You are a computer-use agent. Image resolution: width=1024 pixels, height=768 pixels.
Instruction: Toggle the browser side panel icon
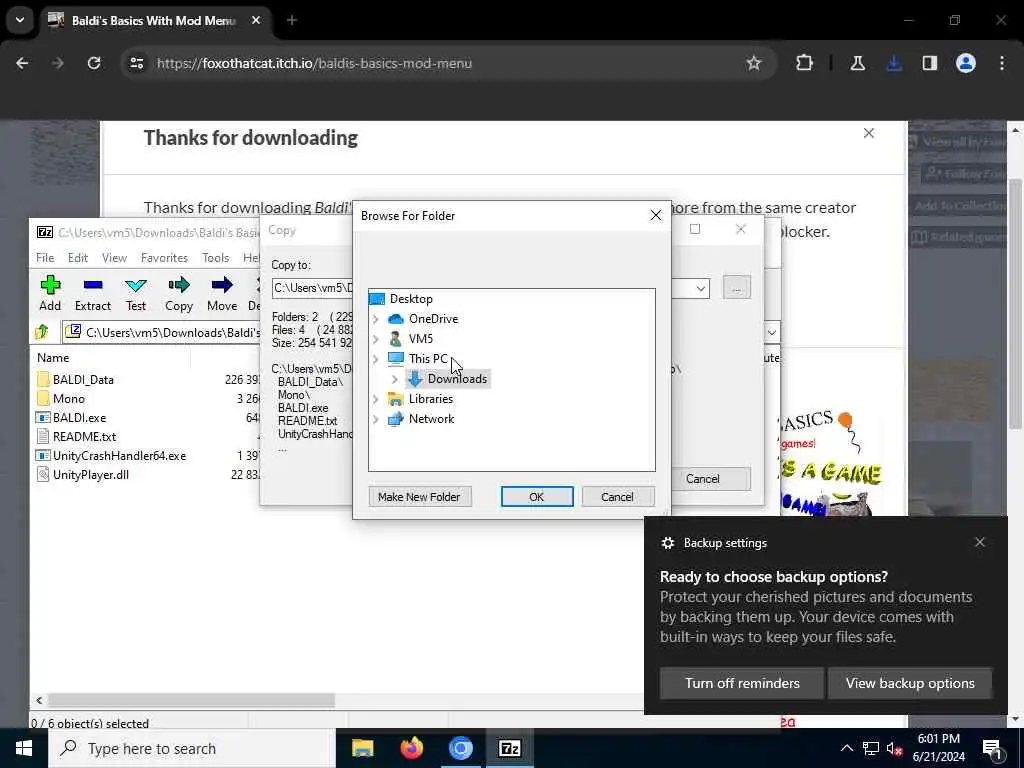click(x=930, y=63)
